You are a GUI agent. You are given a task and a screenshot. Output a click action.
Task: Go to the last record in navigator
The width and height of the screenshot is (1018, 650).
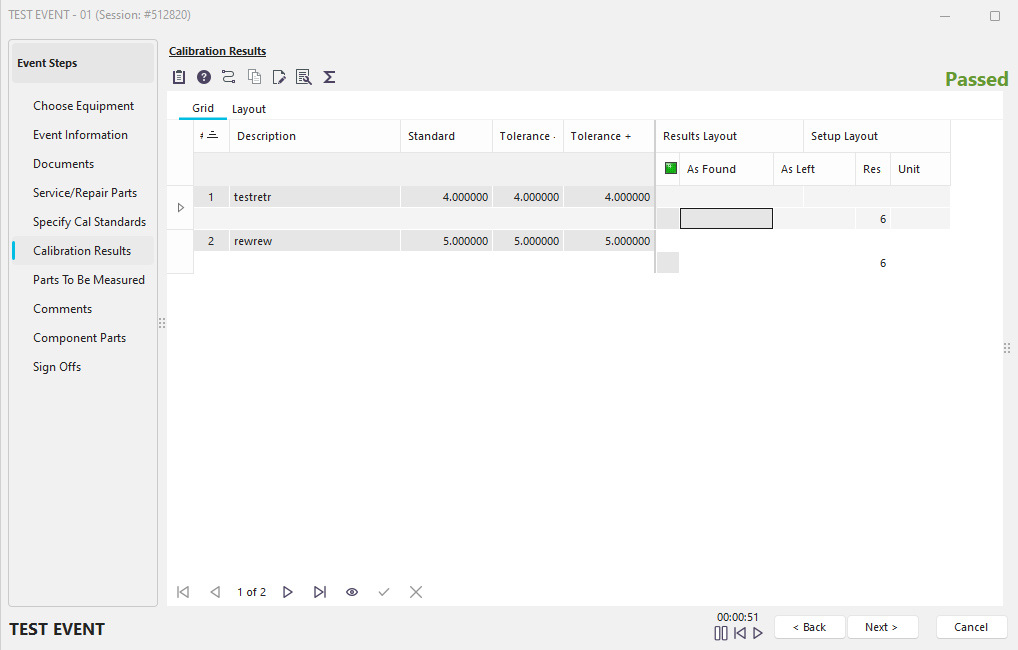click(x=320, y=592)
